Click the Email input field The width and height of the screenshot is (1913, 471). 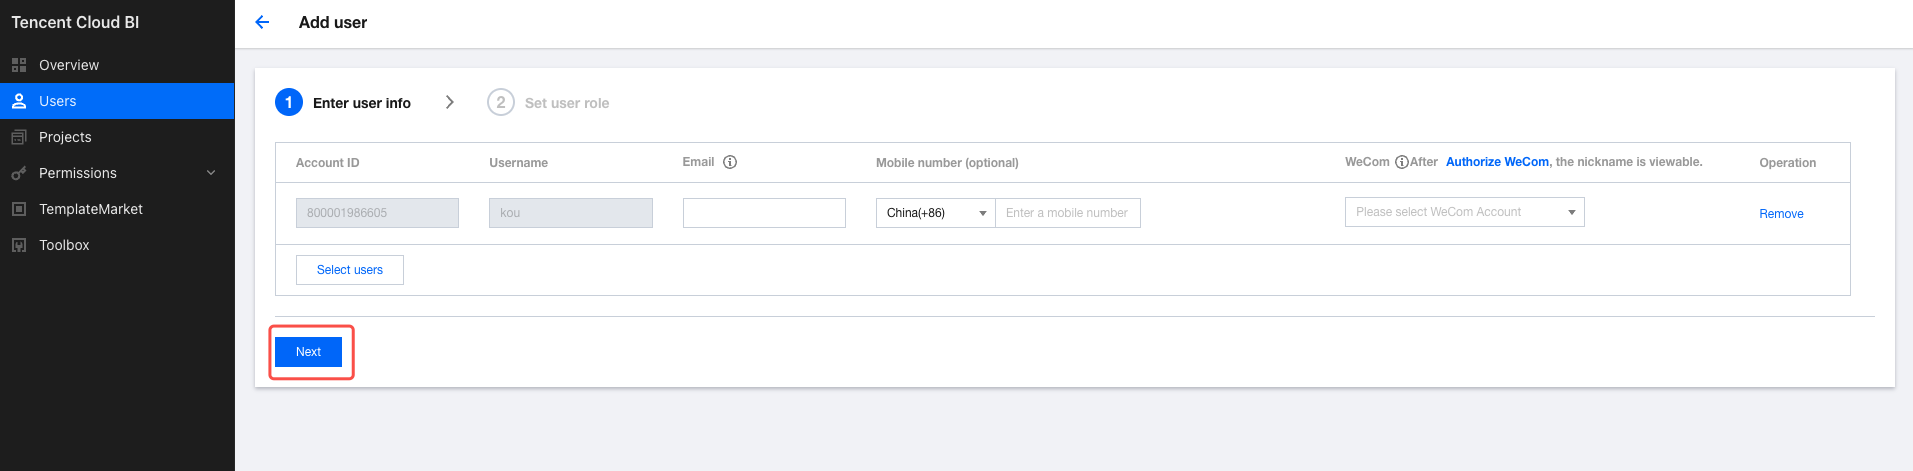[x=764, y=213]
